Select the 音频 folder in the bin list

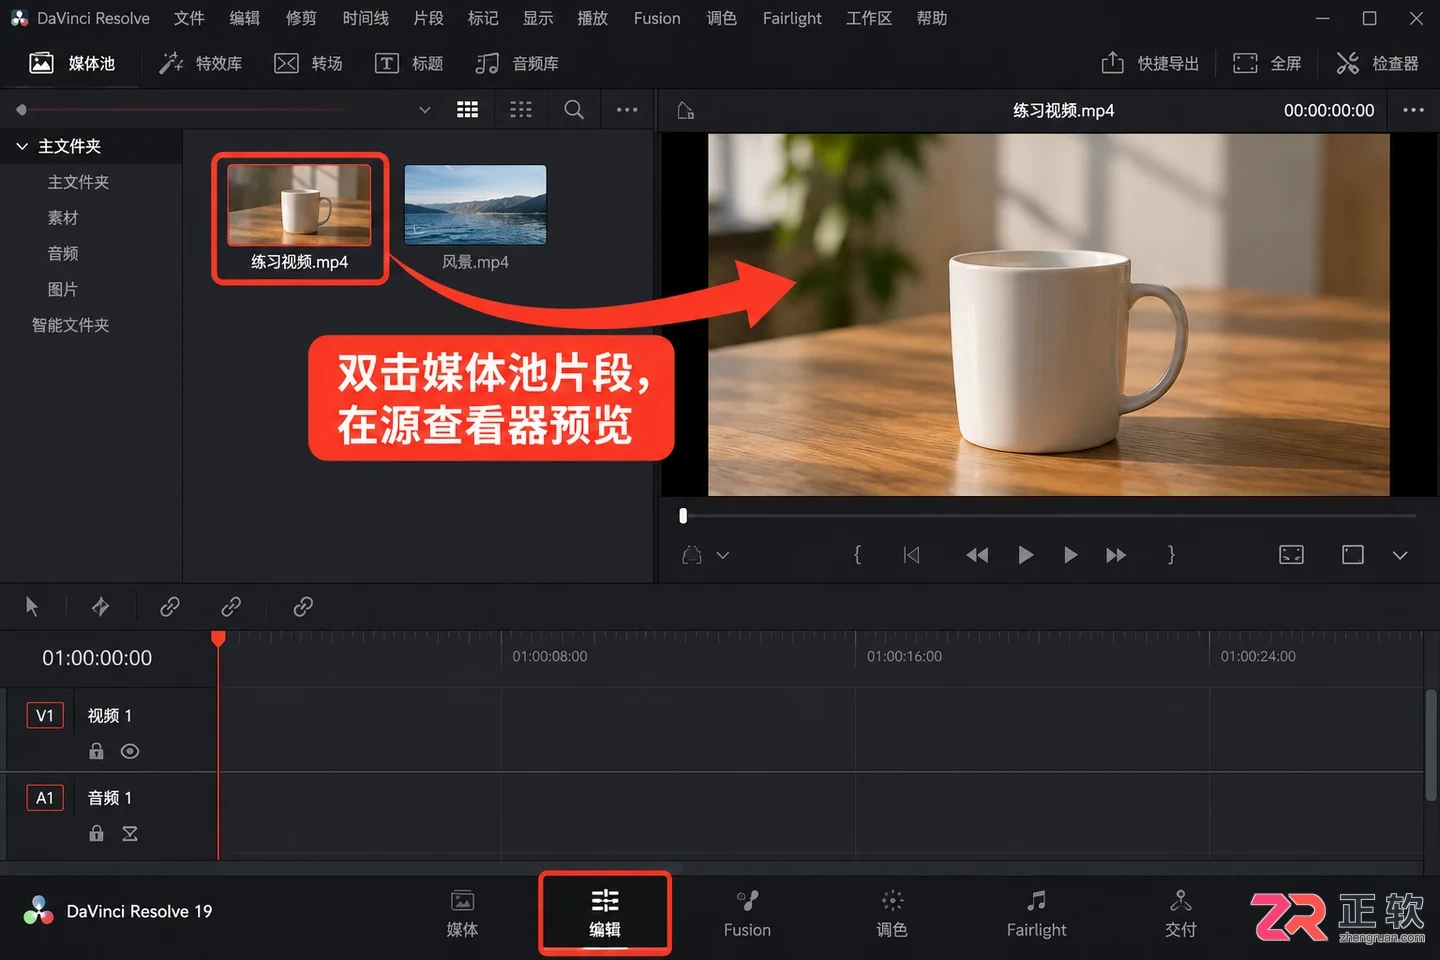(x=63, y=254)
